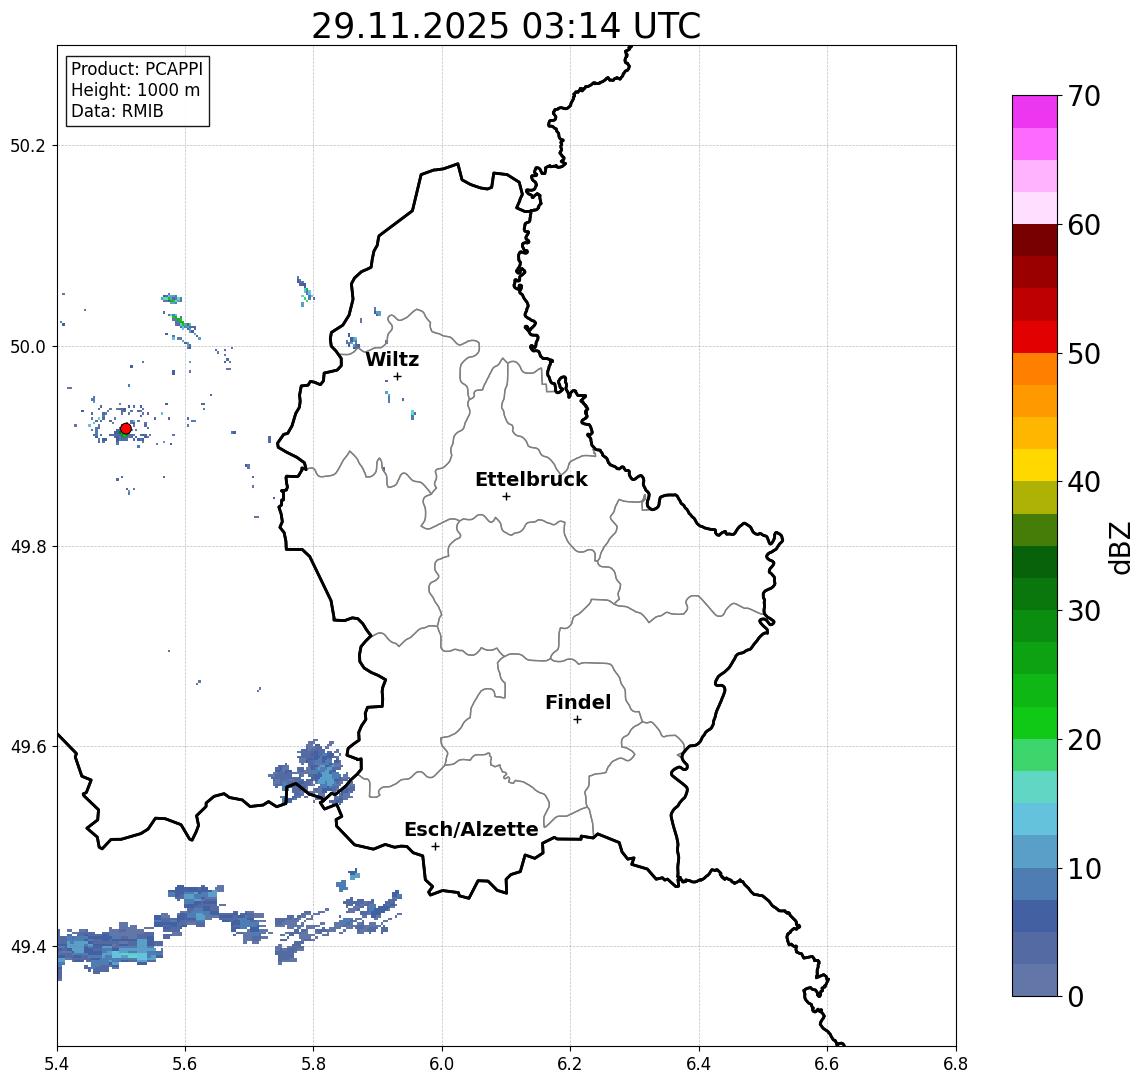Click the 6.6 longitude axis label
Viewport: 1145px width, 1084px height.
[827, 1064]
